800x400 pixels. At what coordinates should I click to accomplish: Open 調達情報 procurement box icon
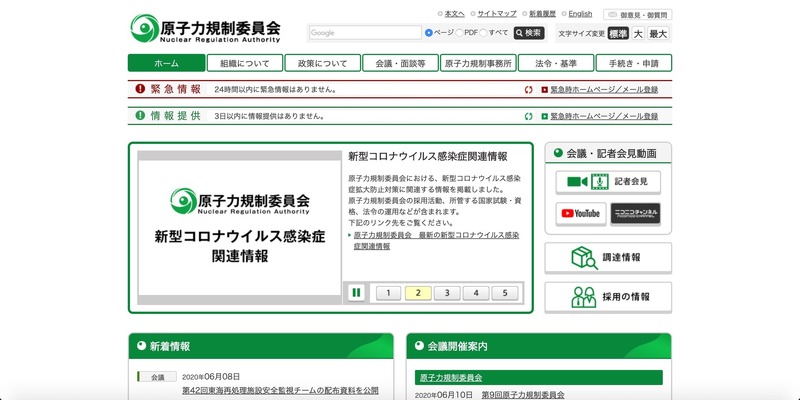click(584, 258)
